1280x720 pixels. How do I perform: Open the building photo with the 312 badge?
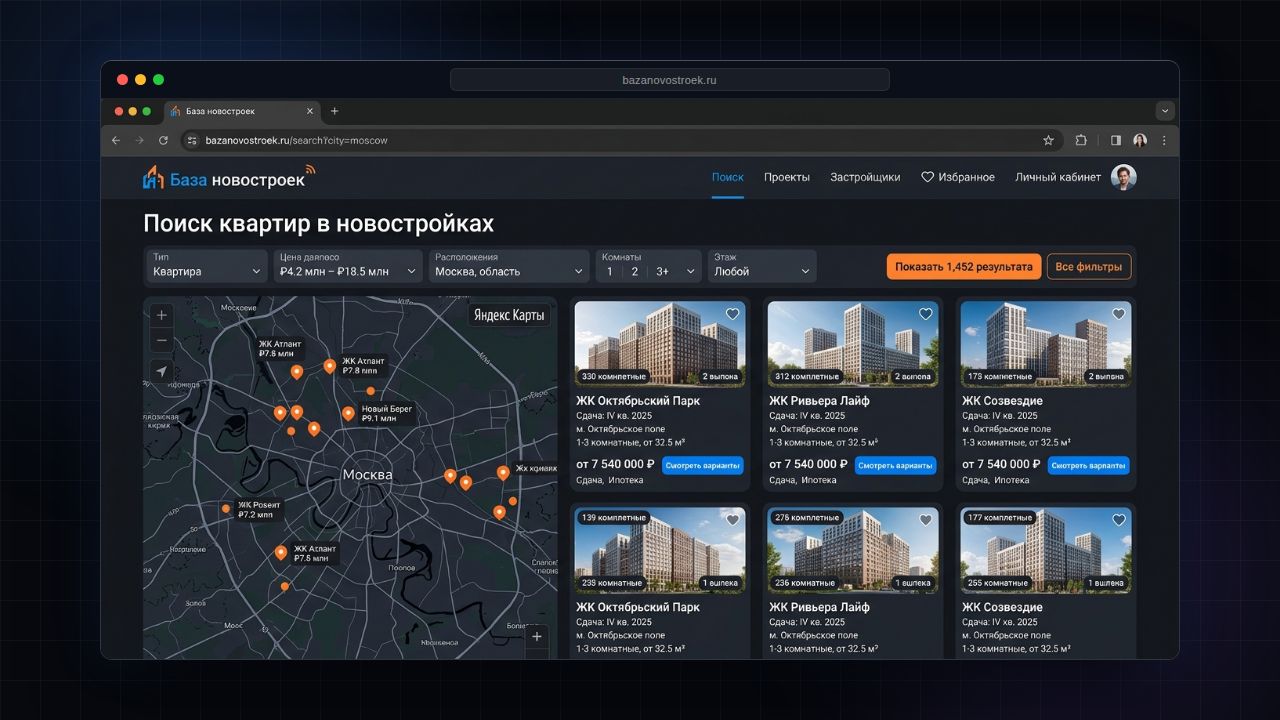(853, 344)
